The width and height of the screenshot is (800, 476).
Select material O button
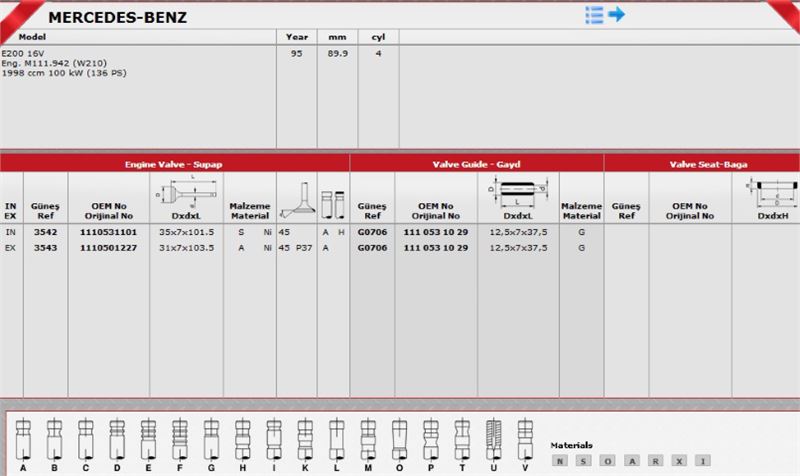tap(607, 461)
